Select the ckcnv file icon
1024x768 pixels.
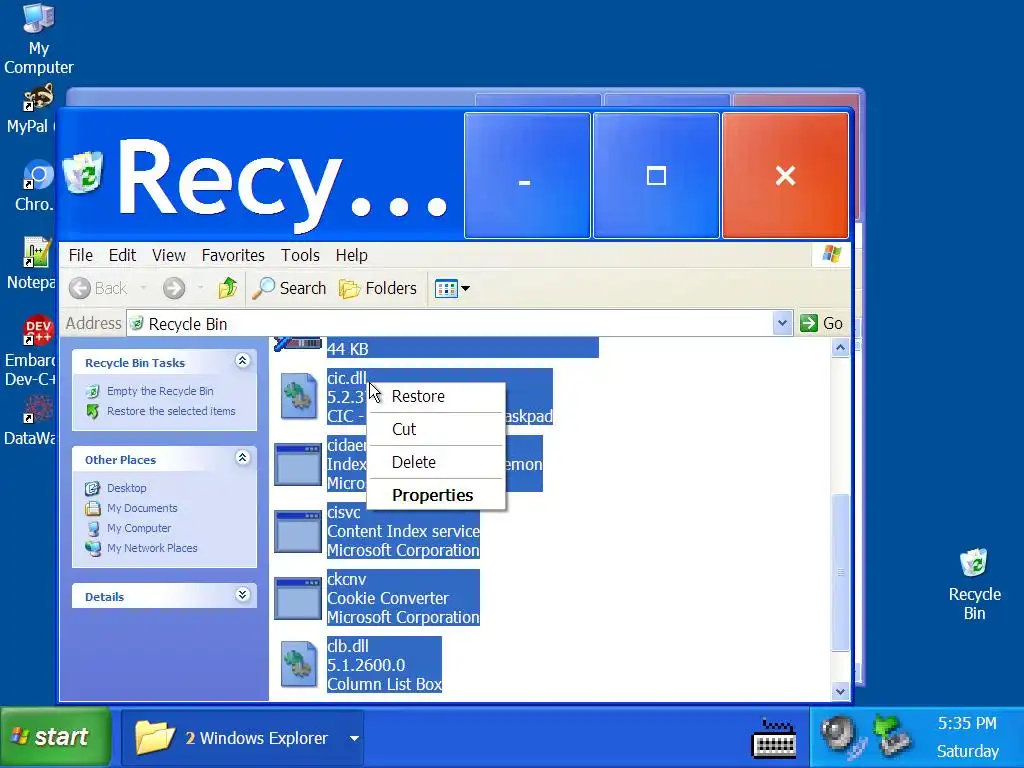pyautogui.click(x=298, y=599)
